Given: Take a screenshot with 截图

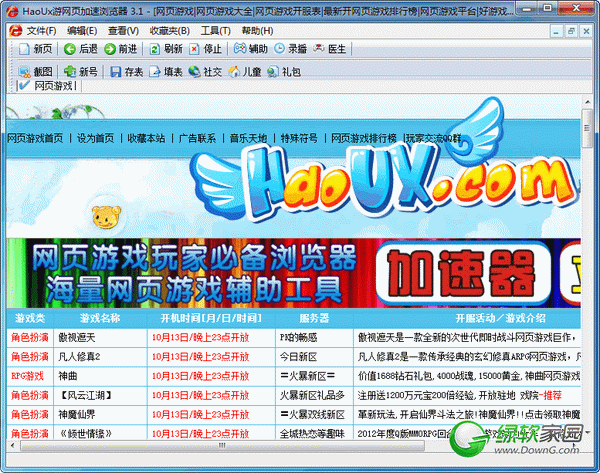Looking at the screenshot, I should coord(35,72).
